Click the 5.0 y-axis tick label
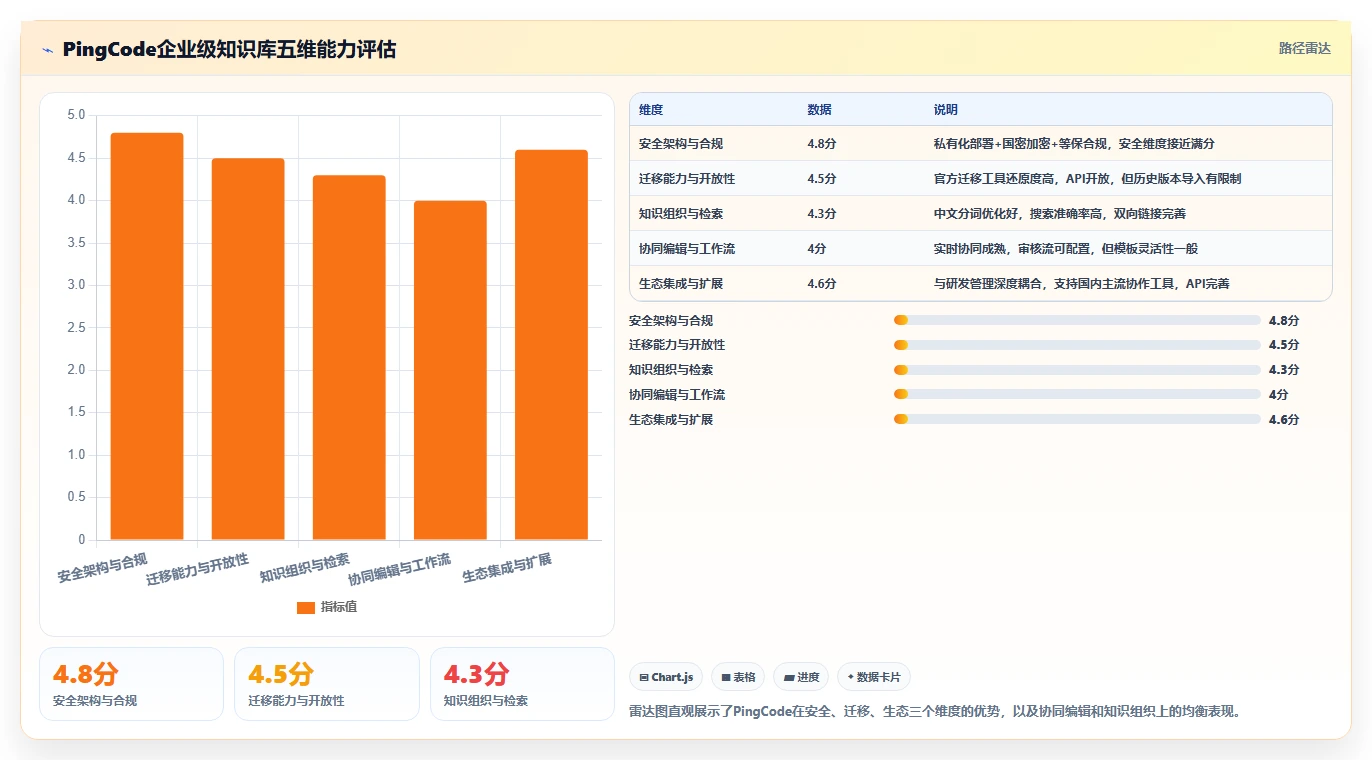The width and height of the screenshot is (1372, 760). click(77, 115)
